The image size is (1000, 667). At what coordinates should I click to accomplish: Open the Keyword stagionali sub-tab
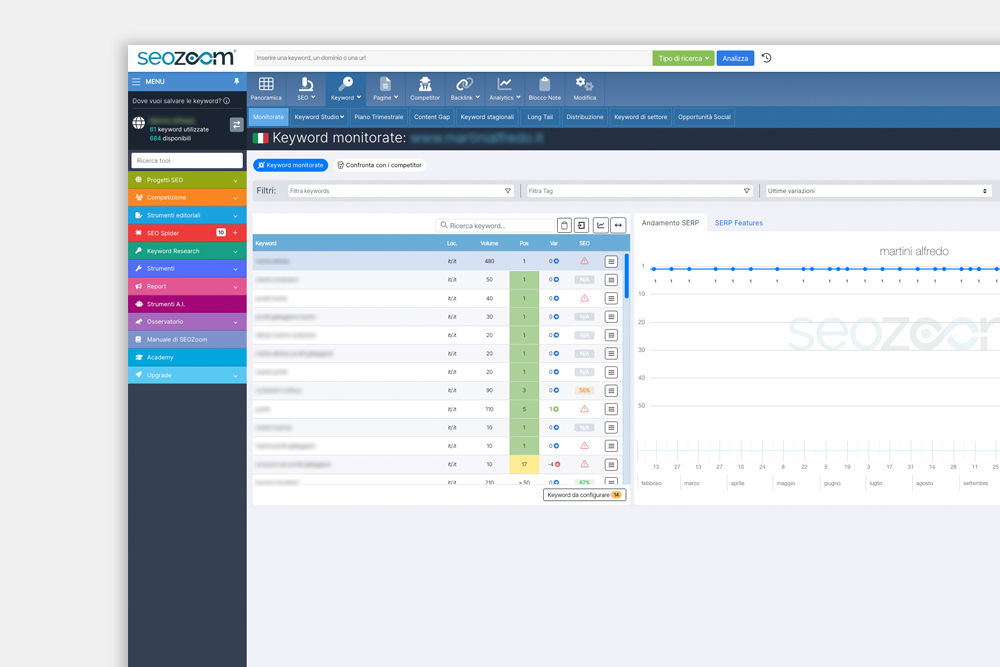coord(487,117)
